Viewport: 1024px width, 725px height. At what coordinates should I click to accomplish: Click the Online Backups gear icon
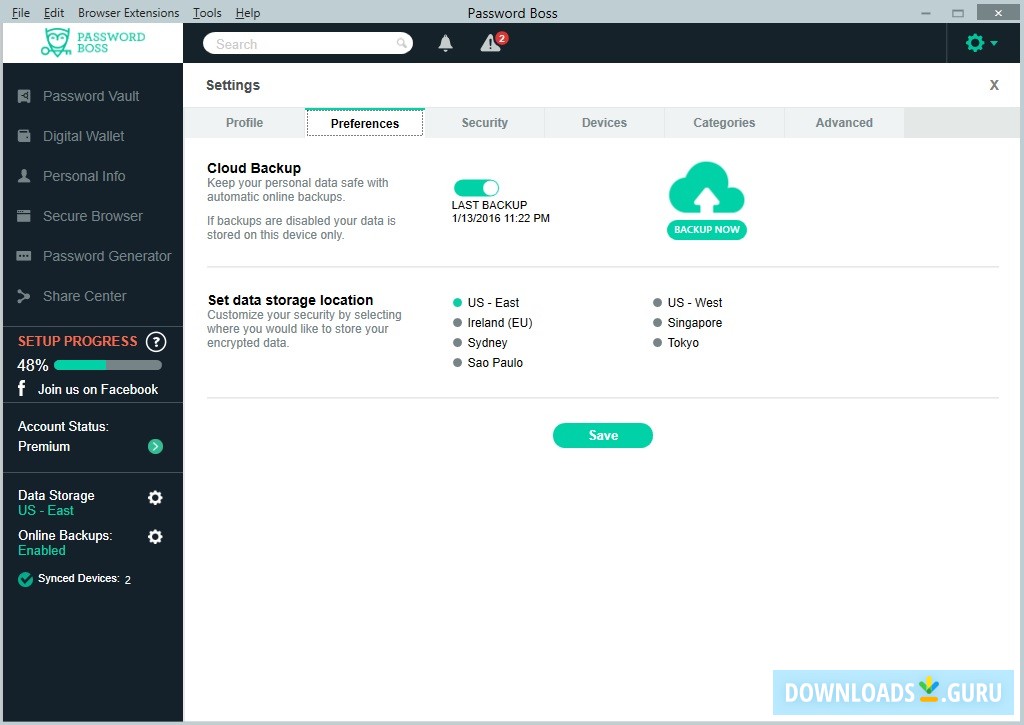point(155,537)
